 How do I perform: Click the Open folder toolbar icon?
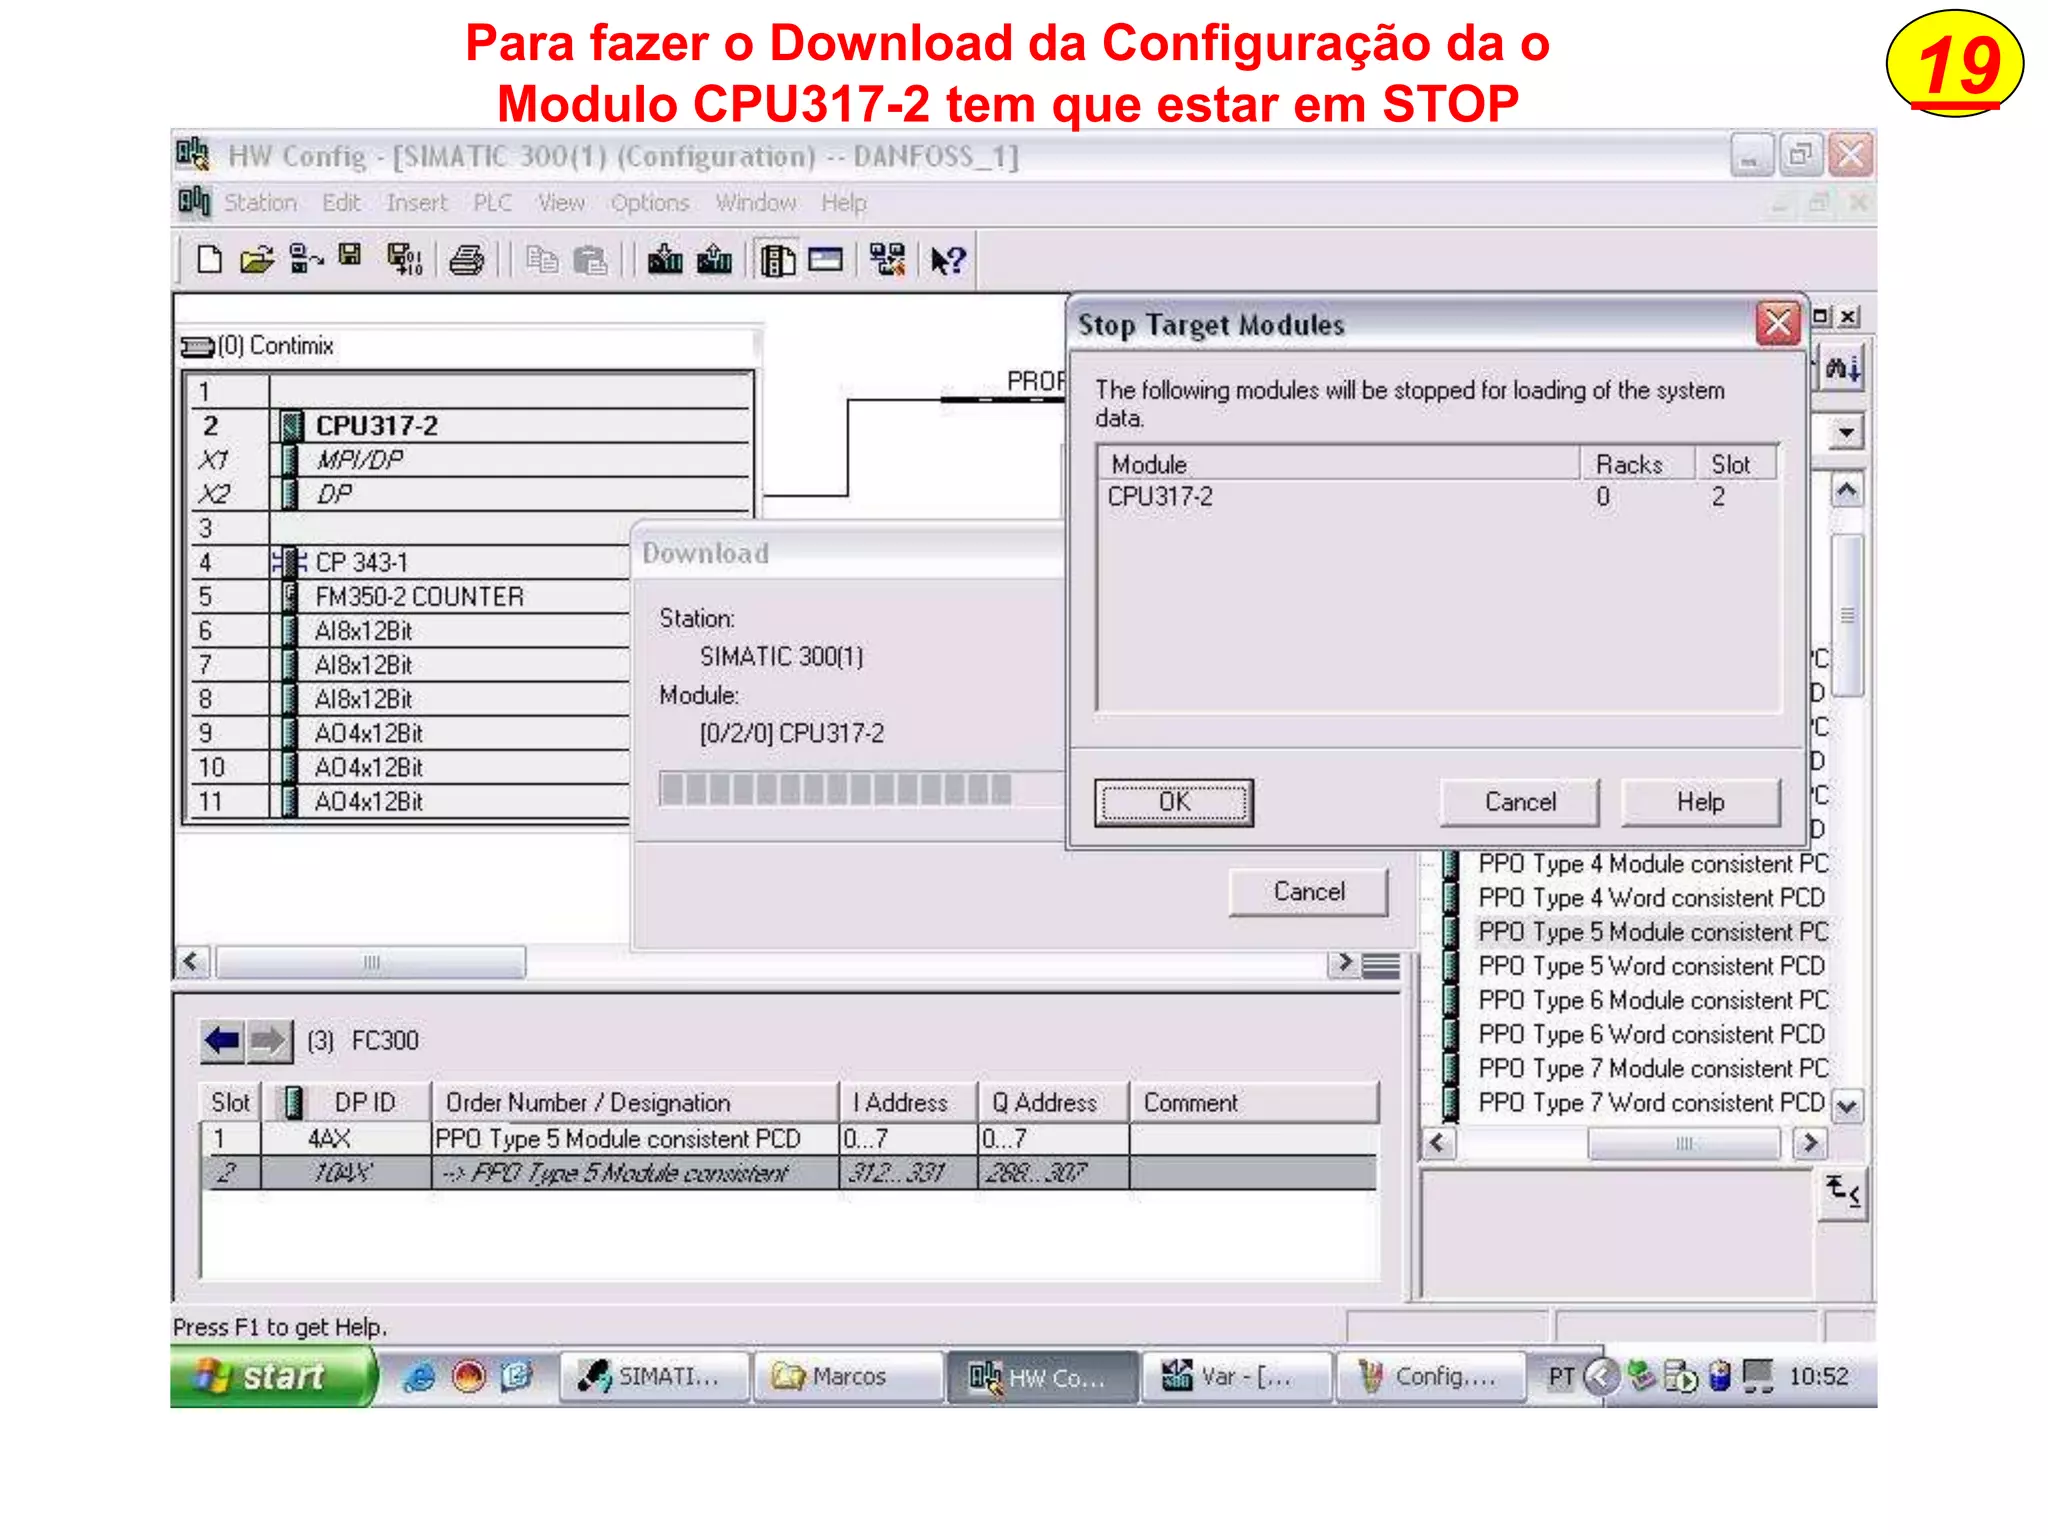[x=257, y=260]
